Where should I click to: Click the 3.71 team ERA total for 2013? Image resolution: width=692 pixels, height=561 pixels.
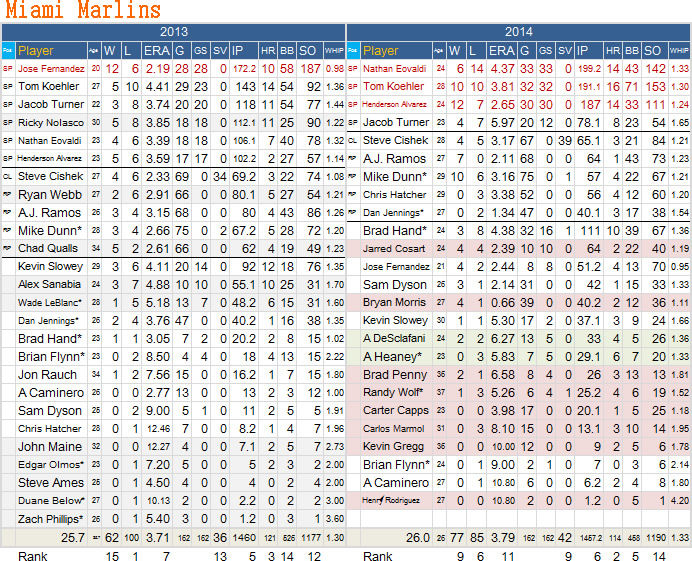tap(158, 538)
